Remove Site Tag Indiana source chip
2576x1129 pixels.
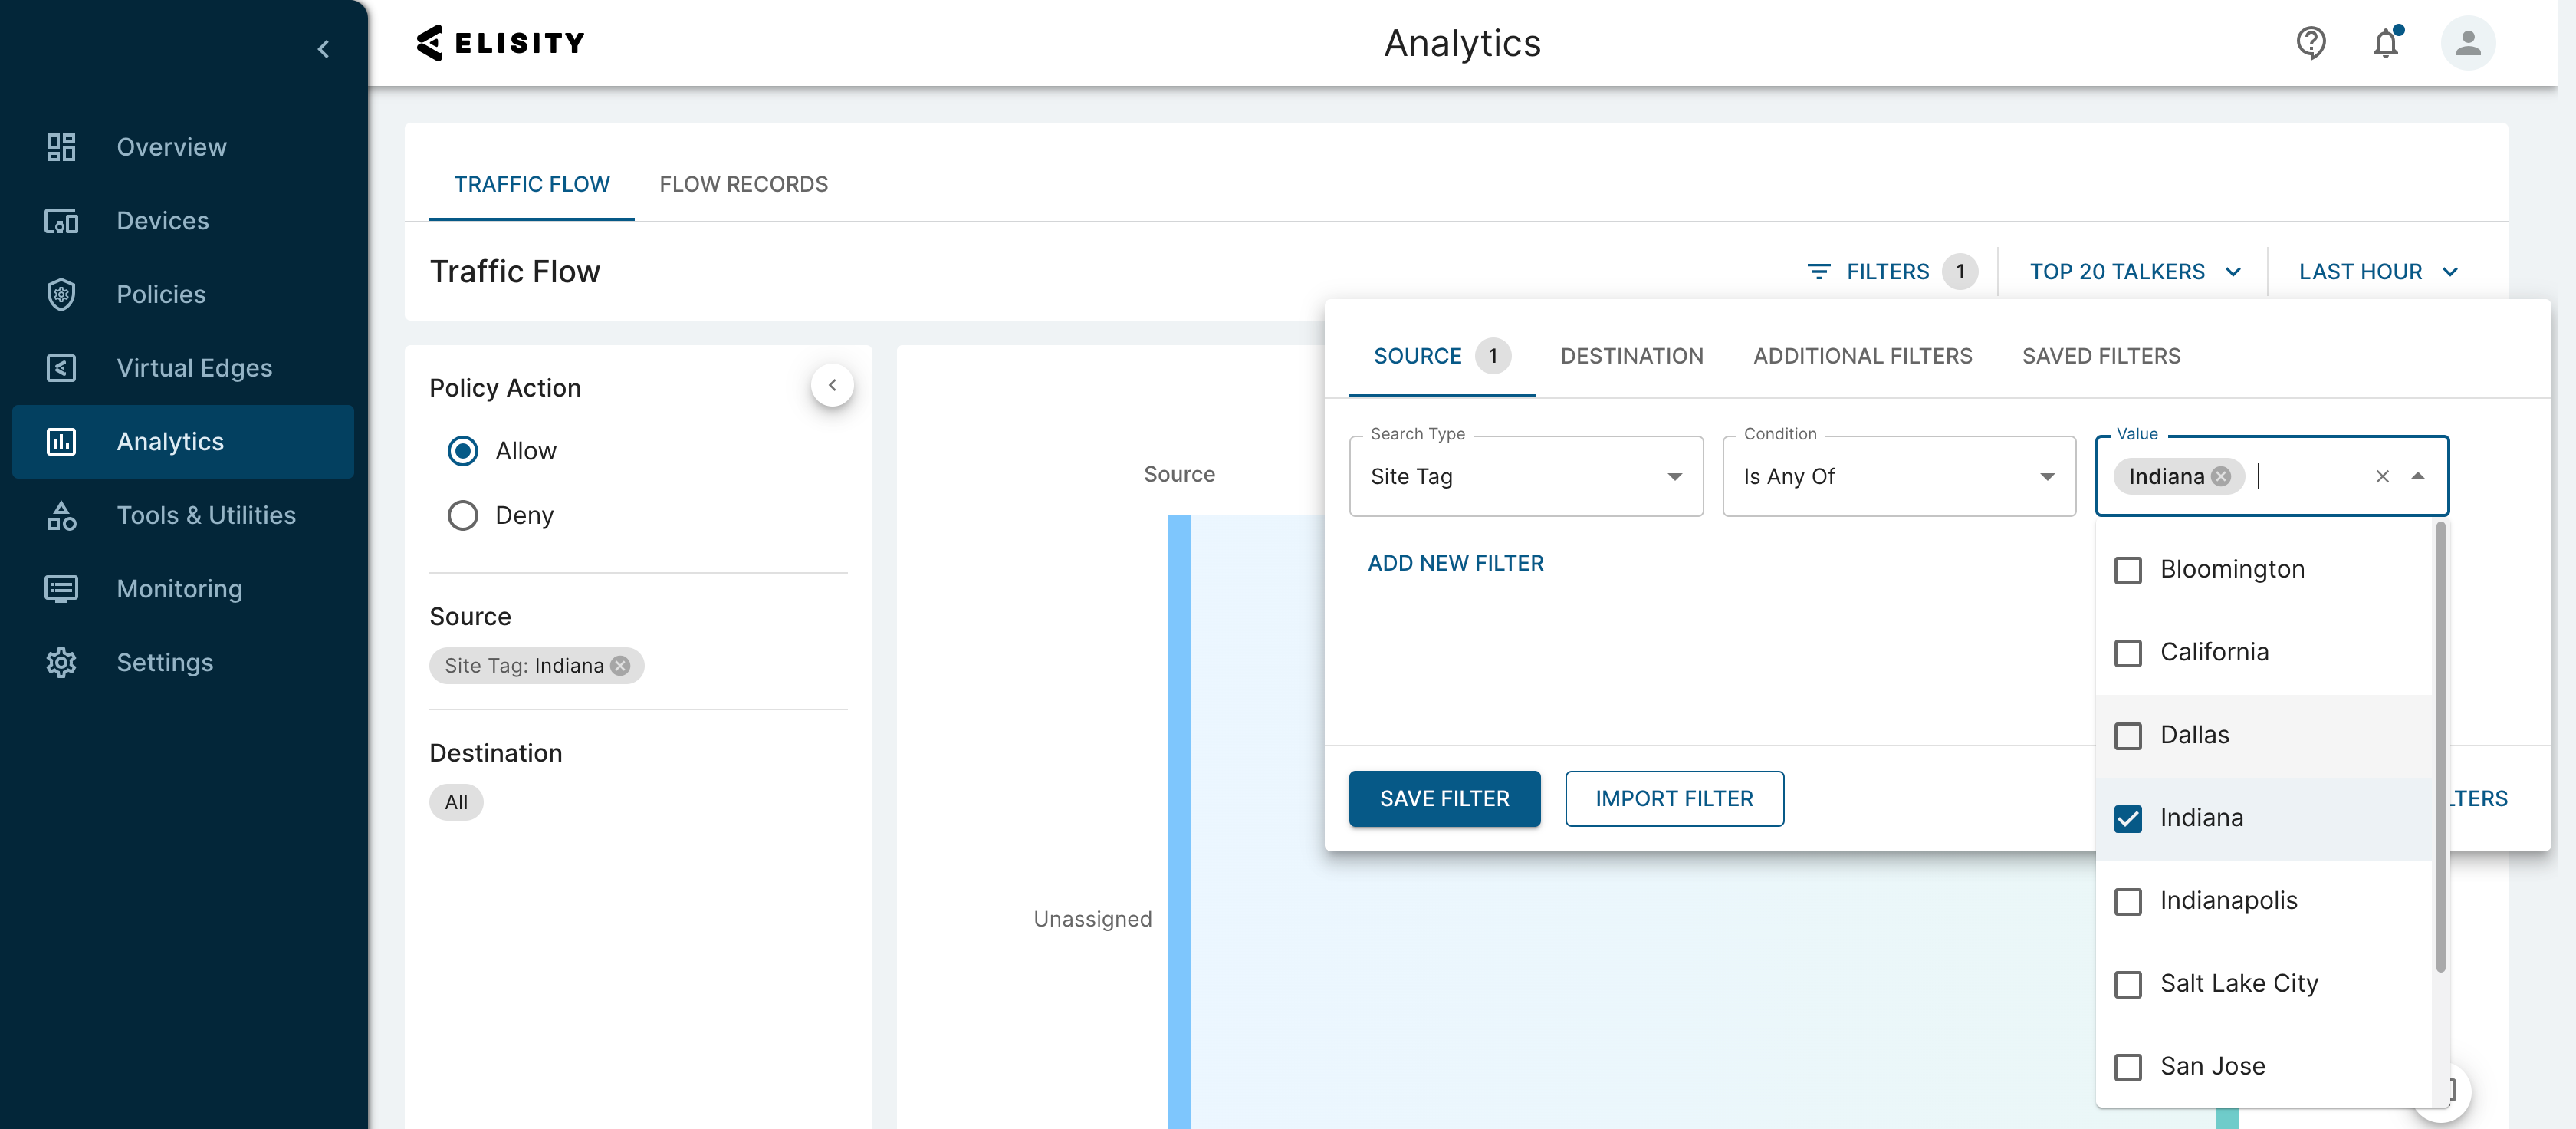click(x=620, y=666)
